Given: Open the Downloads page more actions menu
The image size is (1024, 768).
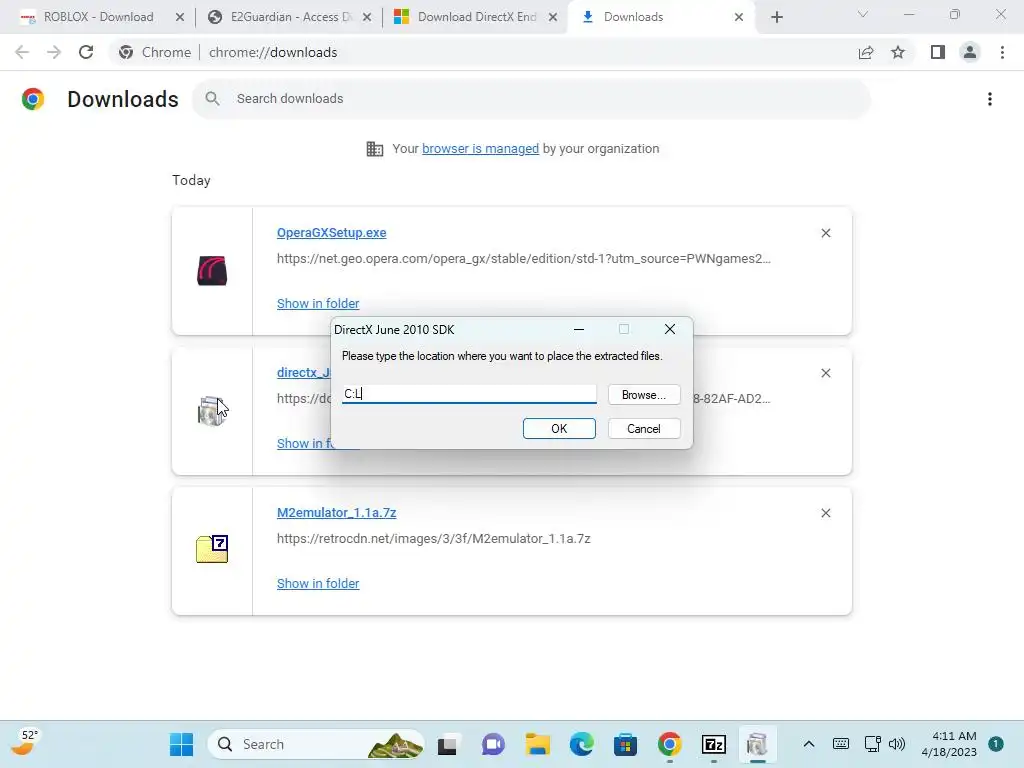Looking at the screenshot, I should 989,99.
